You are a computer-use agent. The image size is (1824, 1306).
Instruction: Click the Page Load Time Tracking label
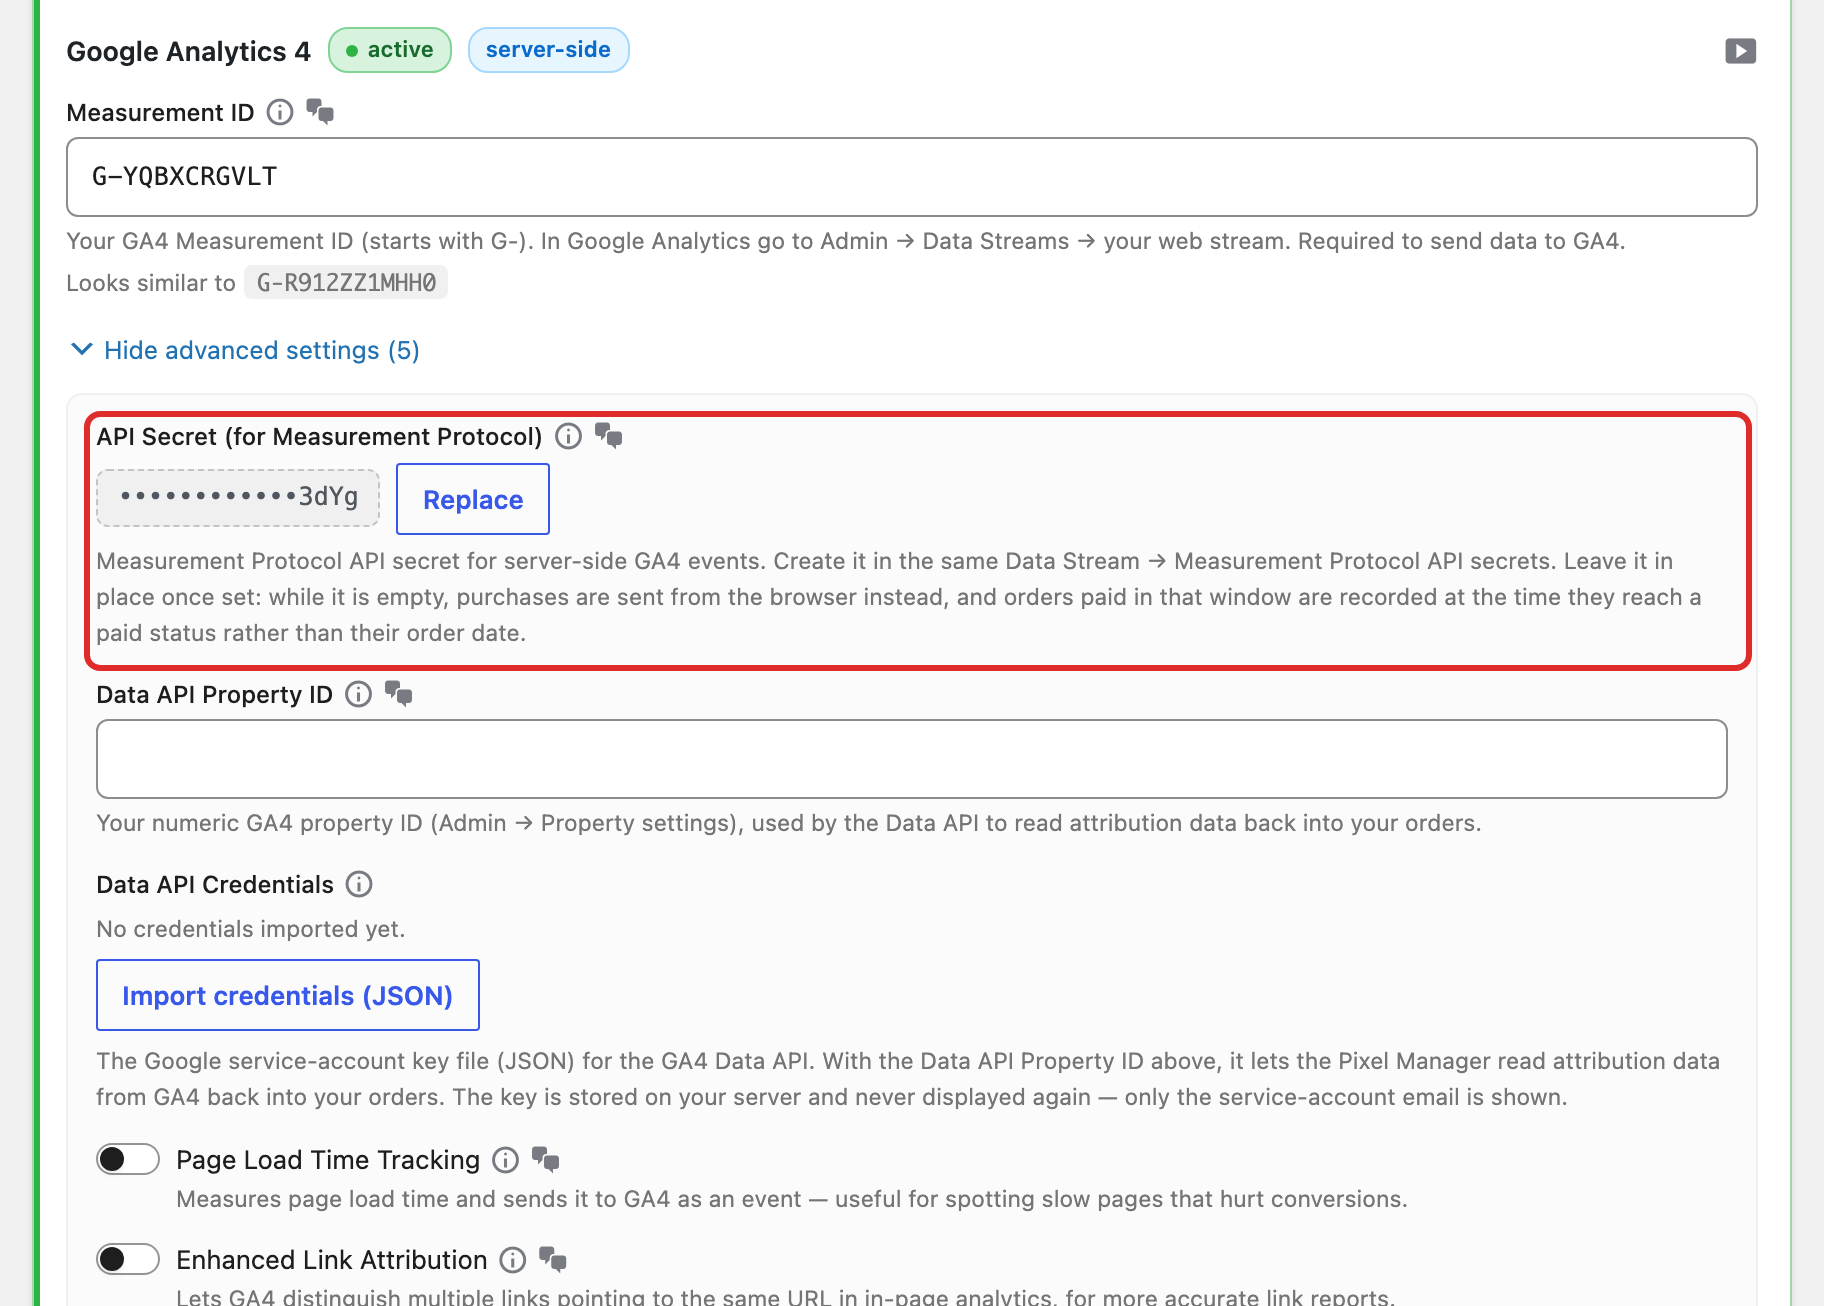point(328,1160)
